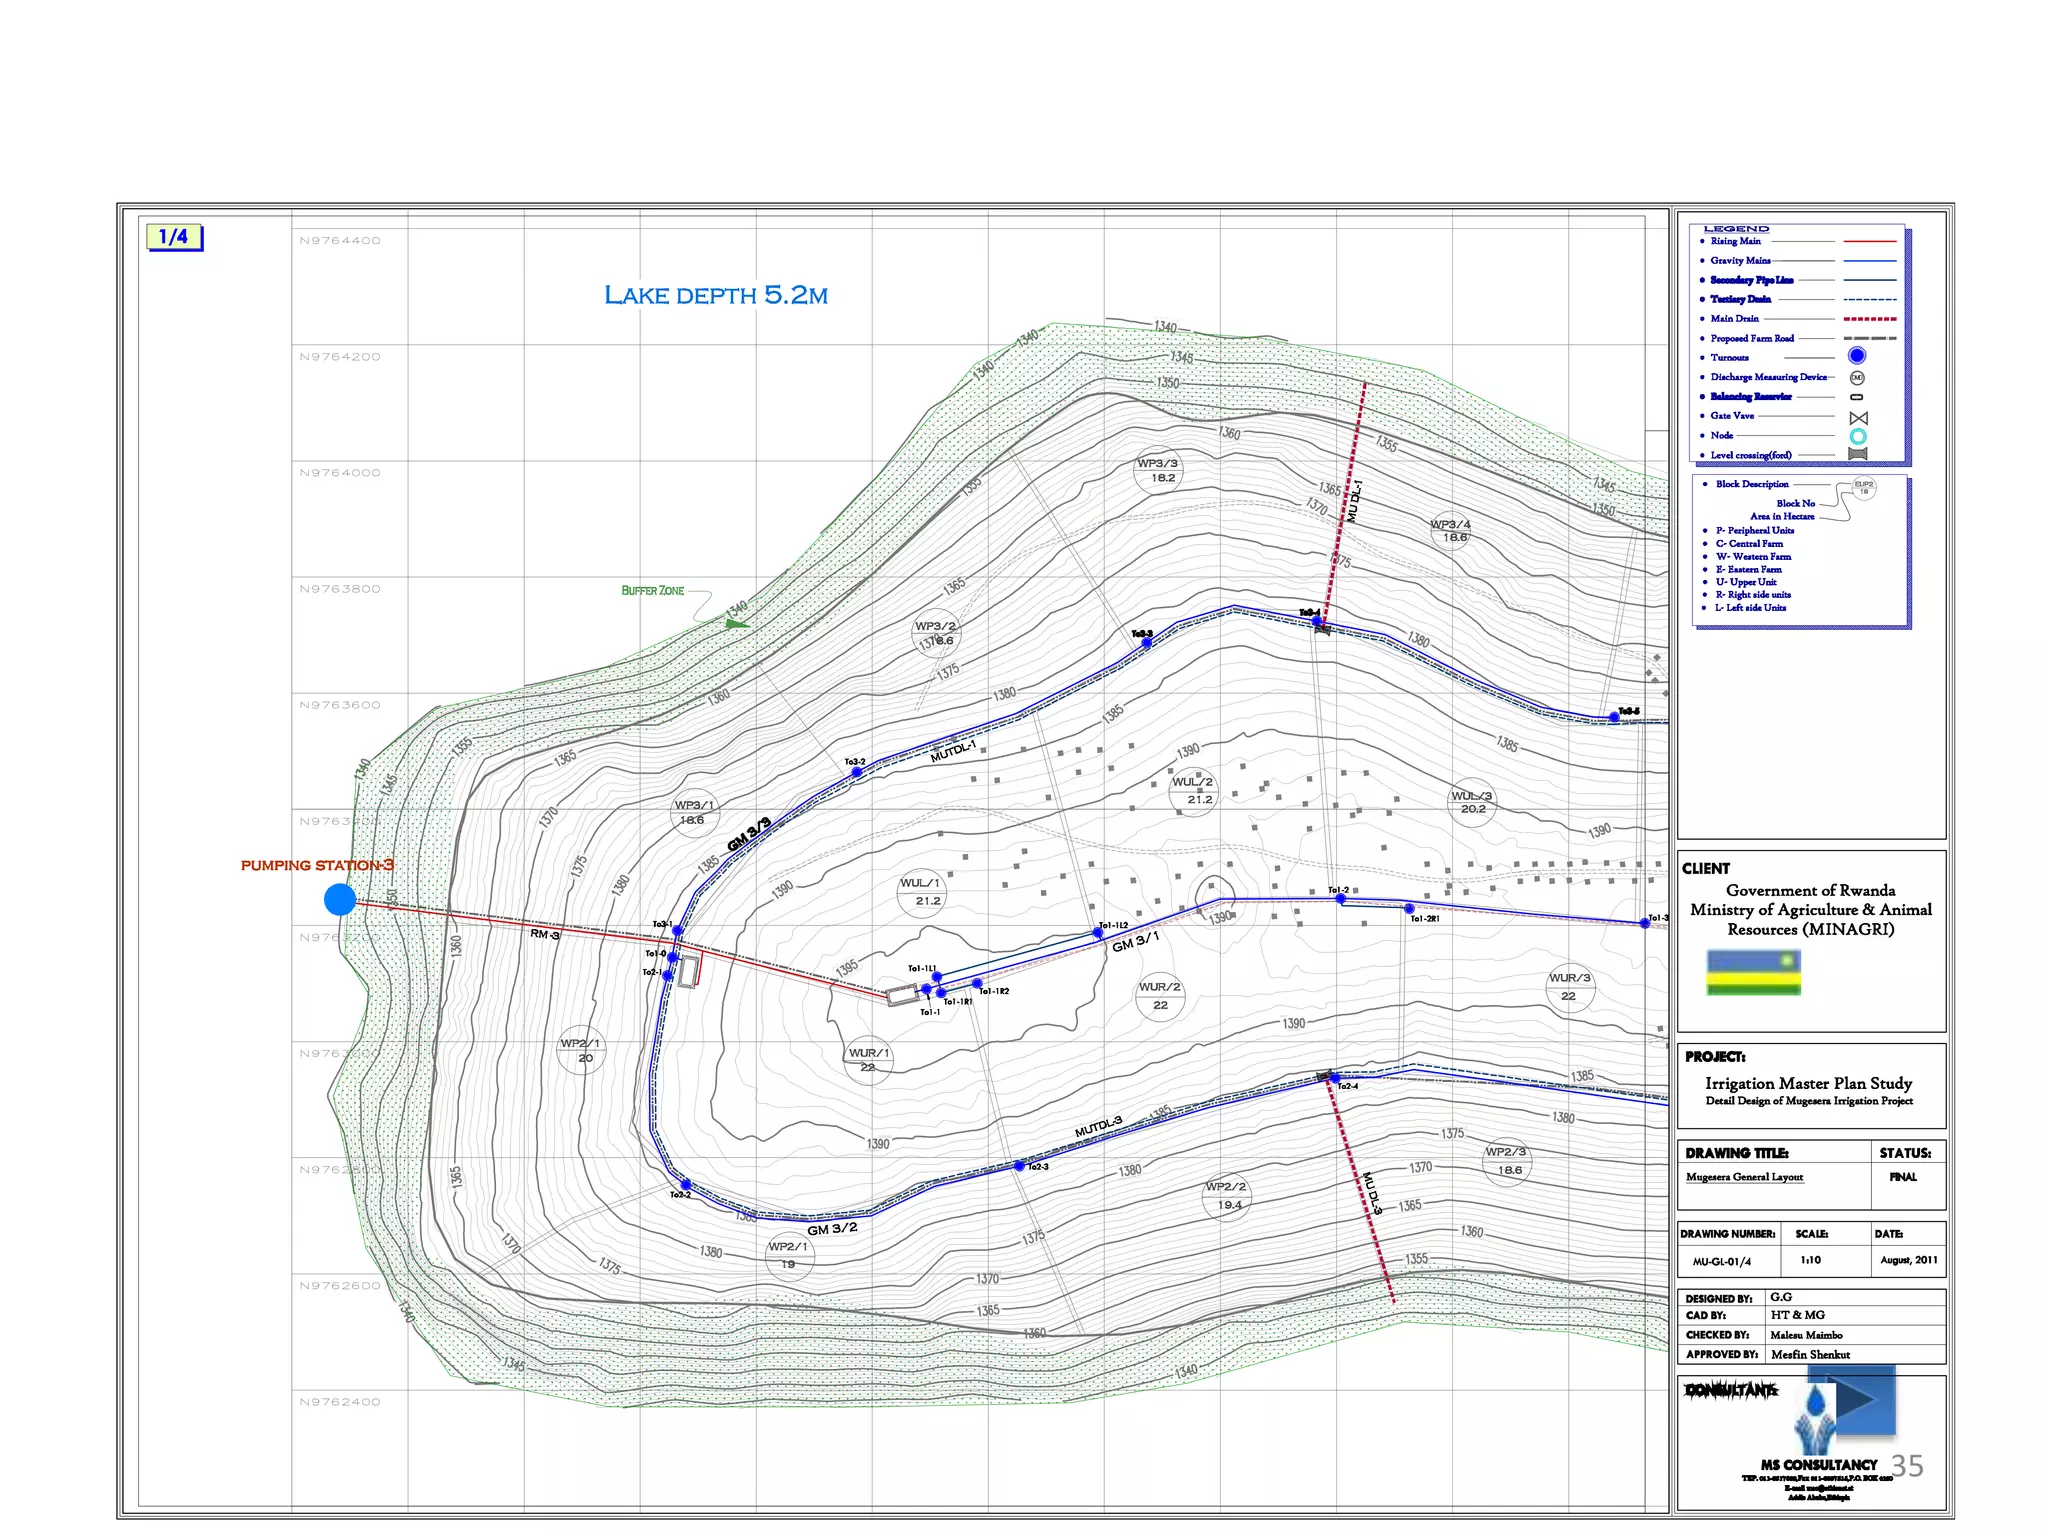The width and height of the screenshot is (2048, 1536).
Task: Click the Rwanda flag image
Action: (x=1753, y=973)
